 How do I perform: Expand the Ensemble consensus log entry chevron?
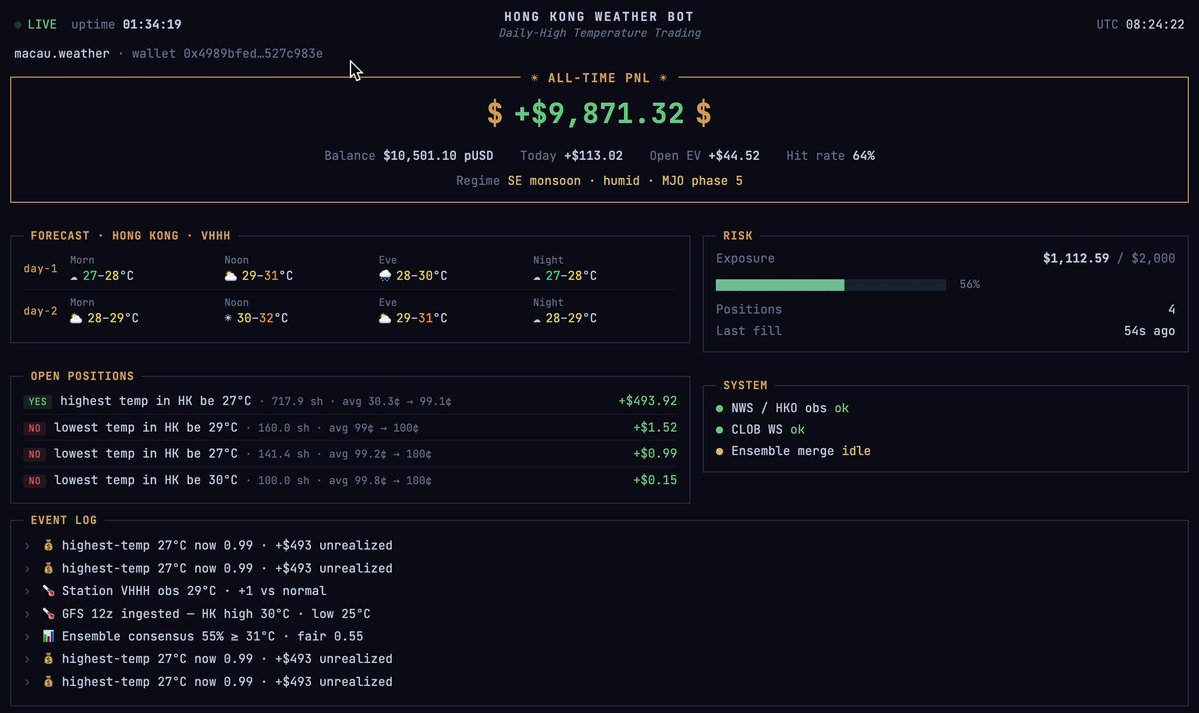click(28, 636)
